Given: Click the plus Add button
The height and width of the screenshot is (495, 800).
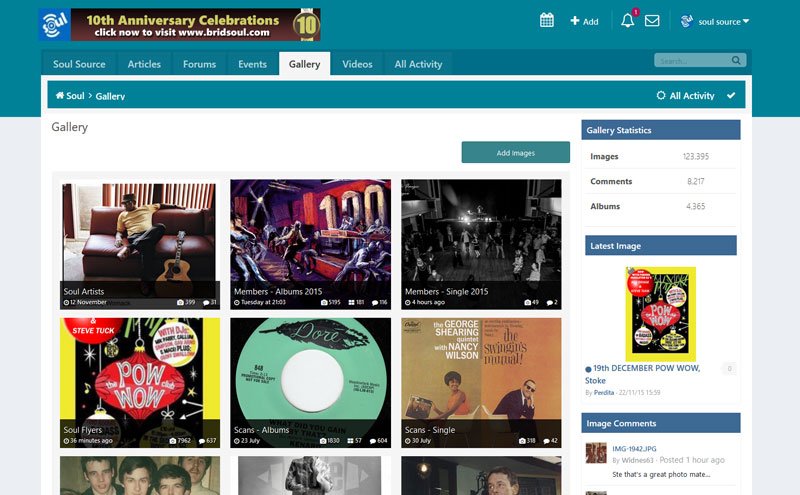Looking at the screenshot, I should point(584,21).
